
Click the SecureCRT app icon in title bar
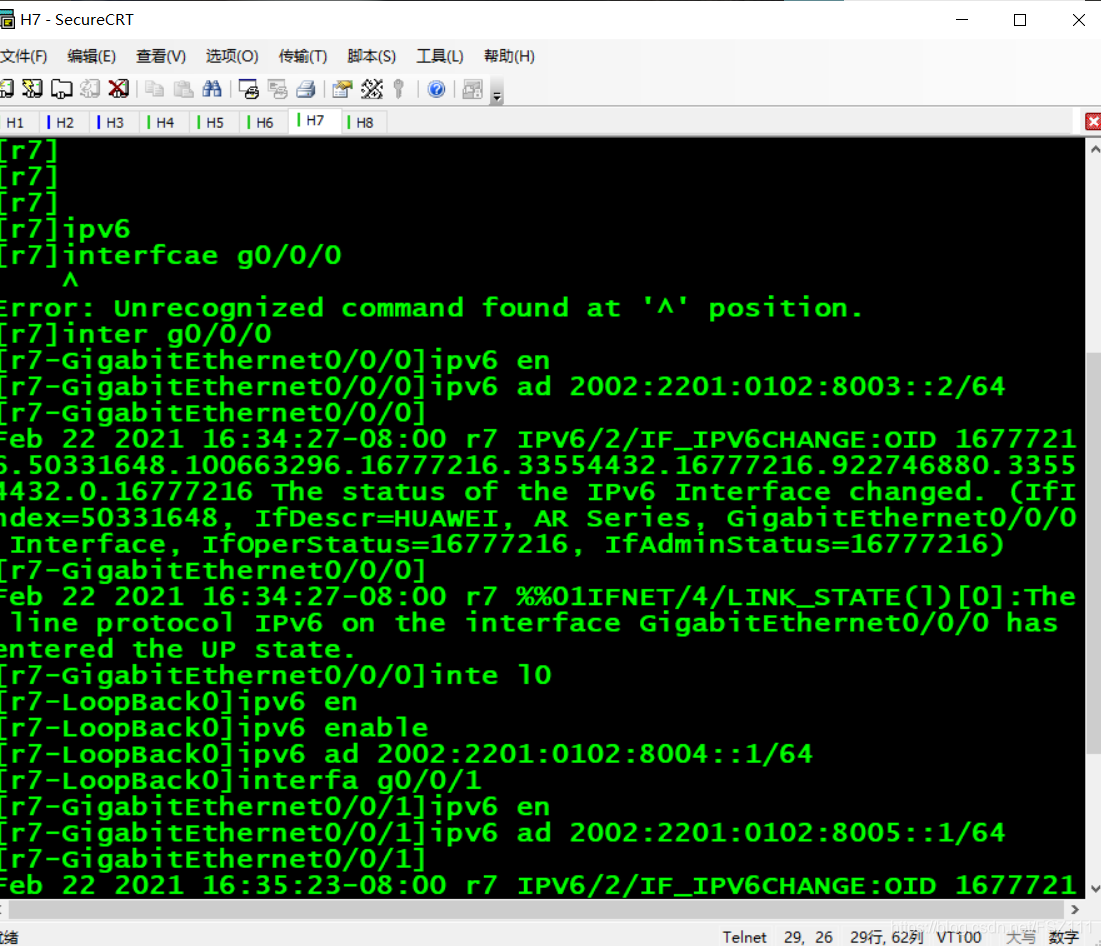coord(7,20)
